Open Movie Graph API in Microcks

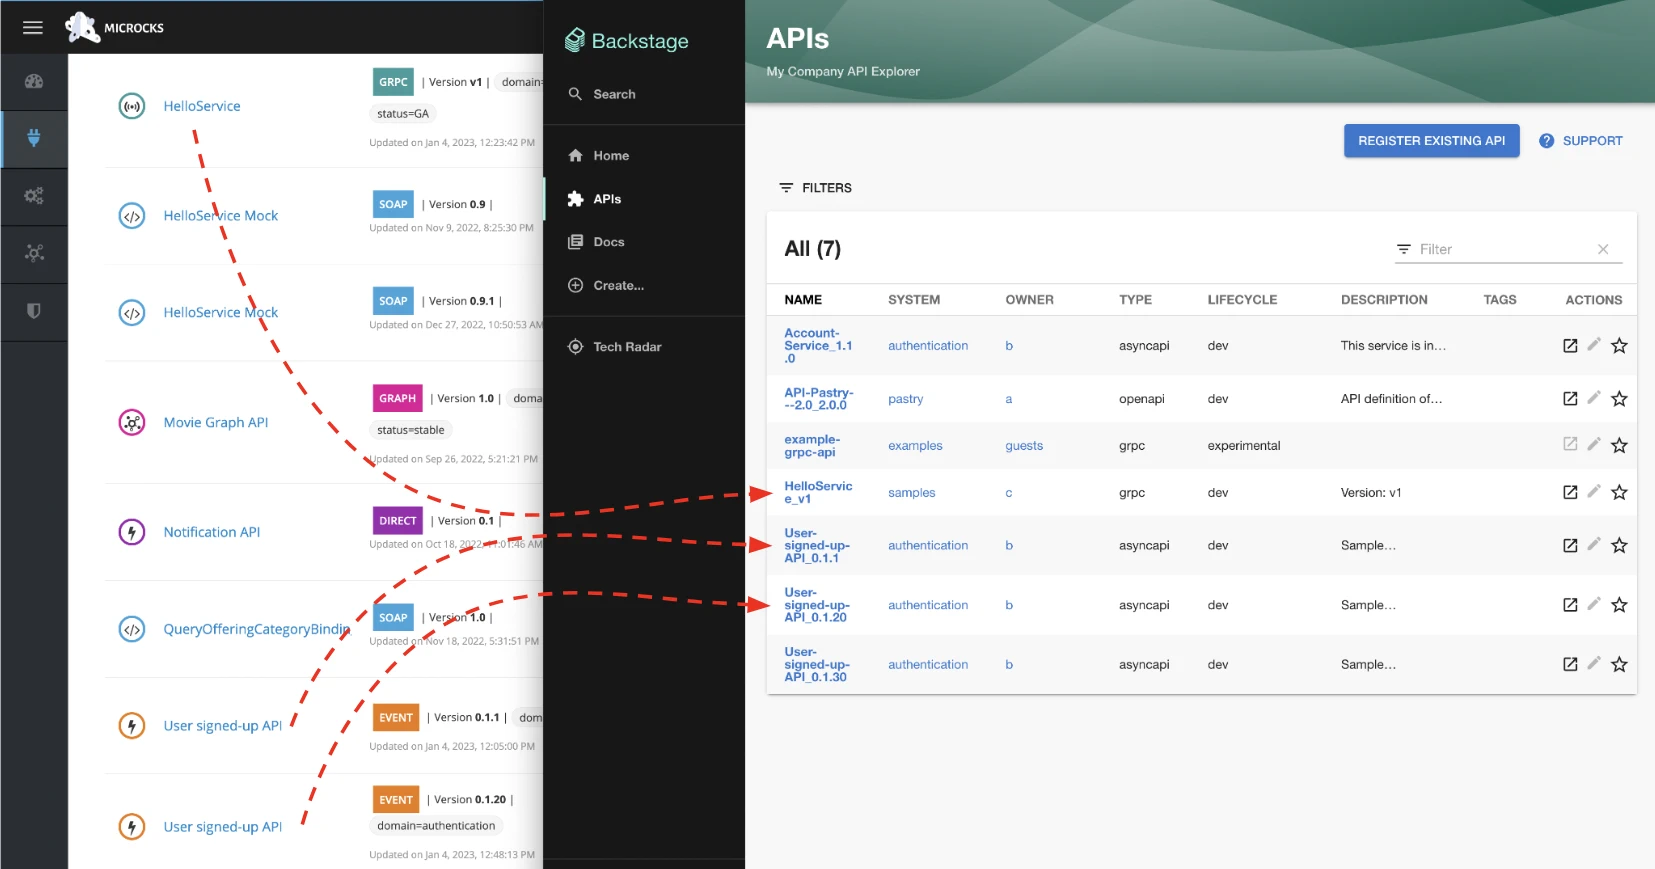[216, 423]
